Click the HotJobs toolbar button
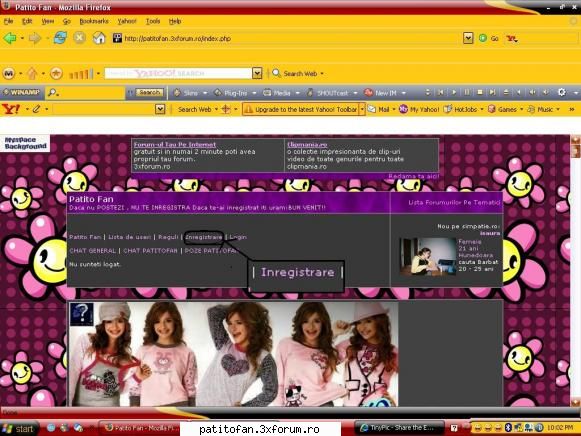Viewport: 581px width, 436px height. pos(461,109)
